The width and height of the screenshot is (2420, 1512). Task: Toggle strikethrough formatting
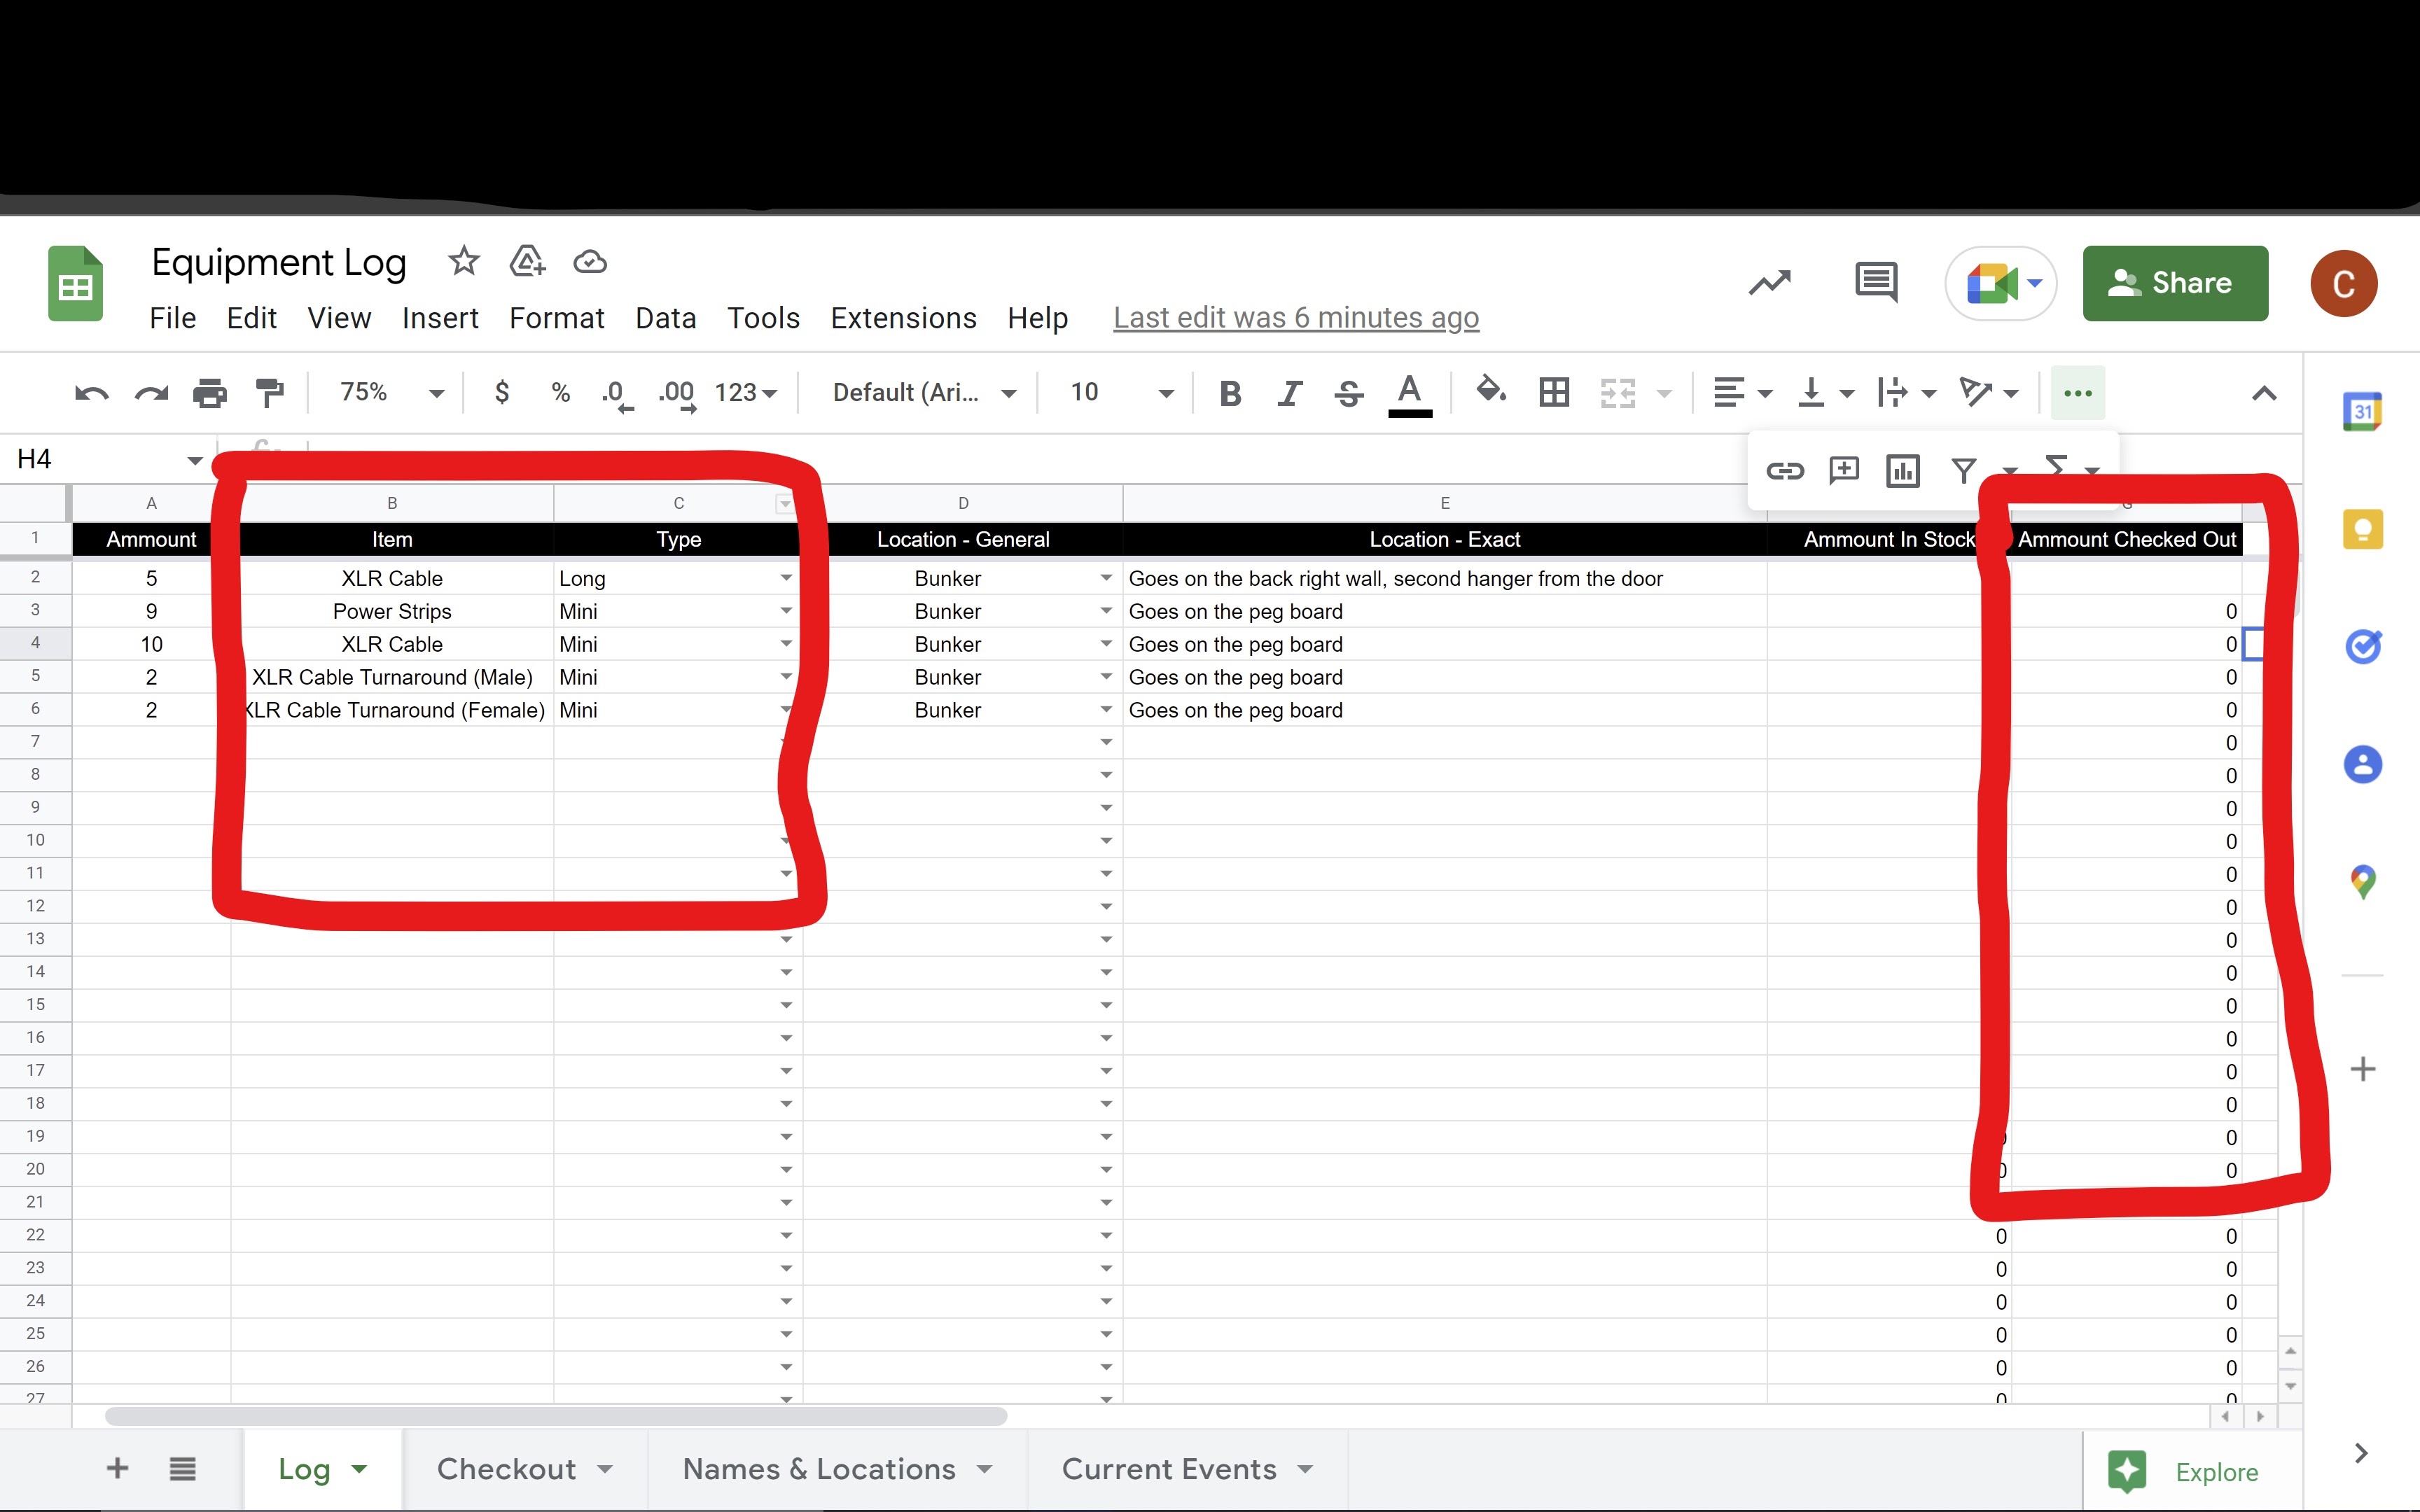click(1348, 393)
